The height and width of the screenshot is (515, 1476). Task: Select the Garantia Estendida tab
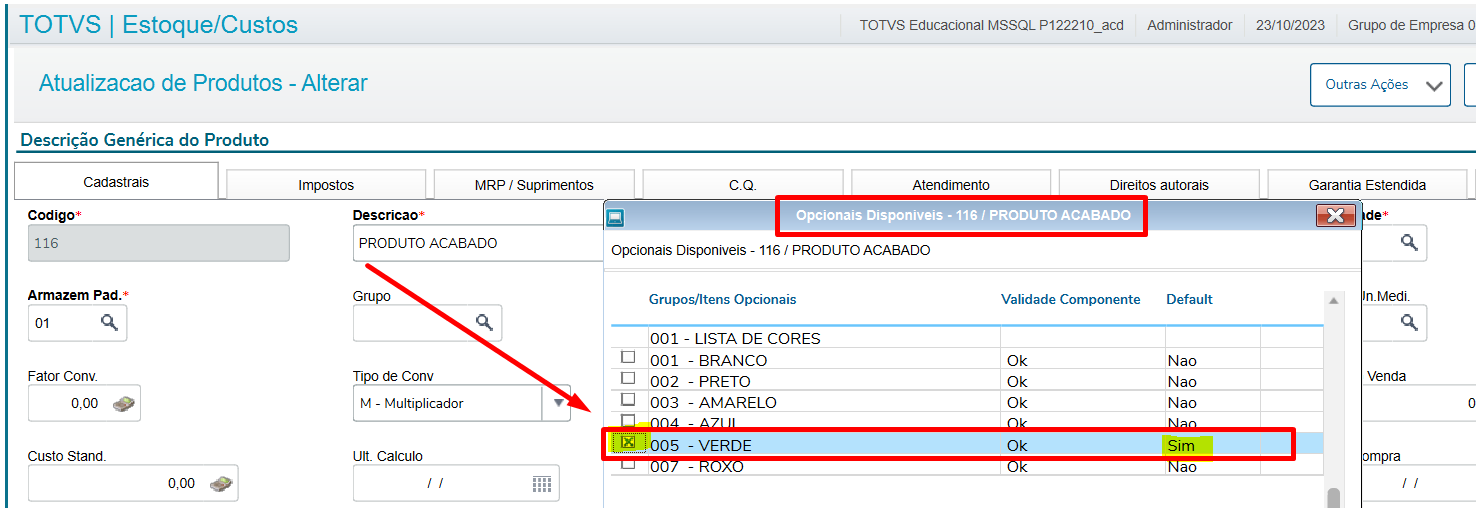[x=1367, y=185]
